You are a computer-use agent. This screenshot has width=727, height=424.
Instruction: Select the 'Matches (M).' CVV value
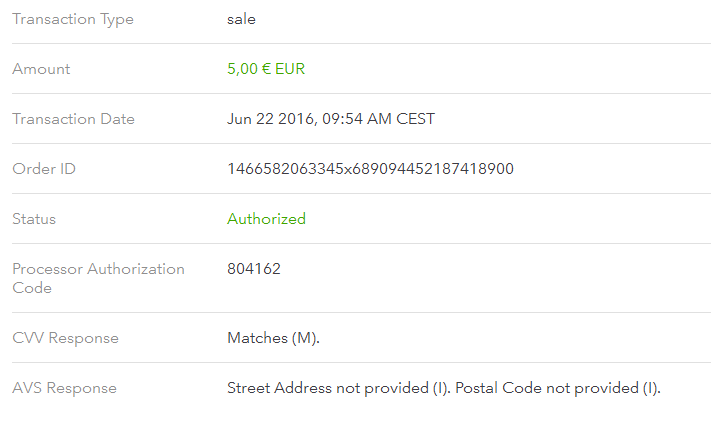click(x=274, y=338)
